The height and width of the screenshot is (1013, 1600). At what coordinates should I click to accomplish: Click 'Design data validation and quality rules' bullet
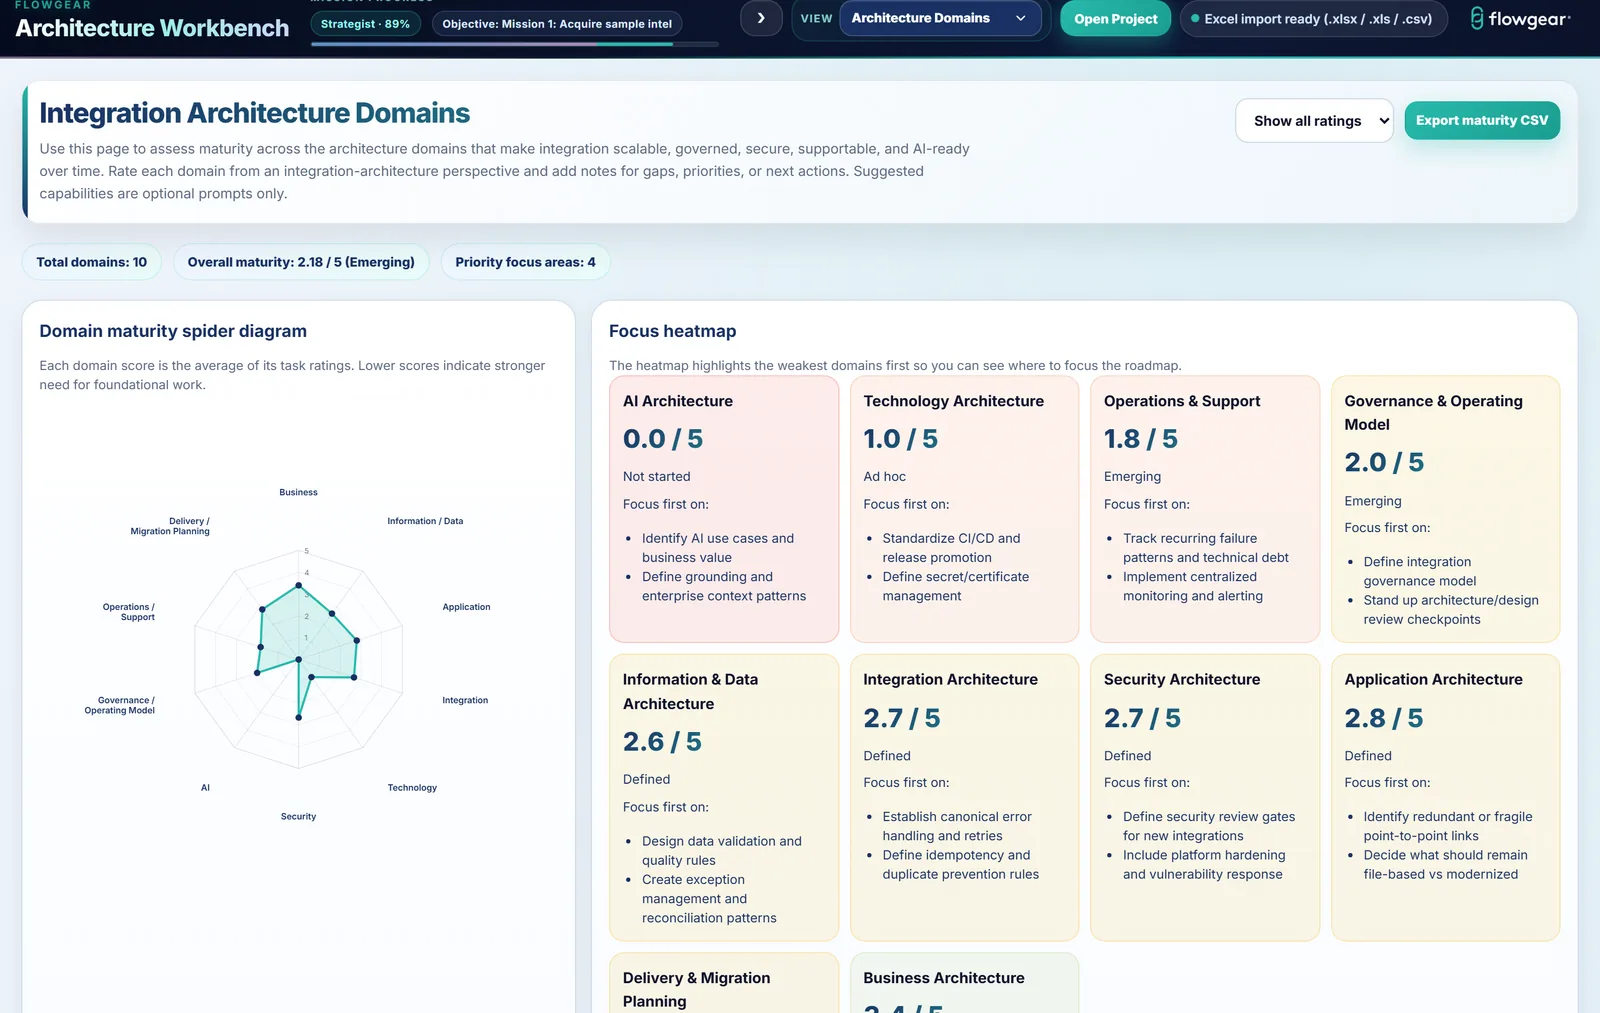(x=722, y=851)
